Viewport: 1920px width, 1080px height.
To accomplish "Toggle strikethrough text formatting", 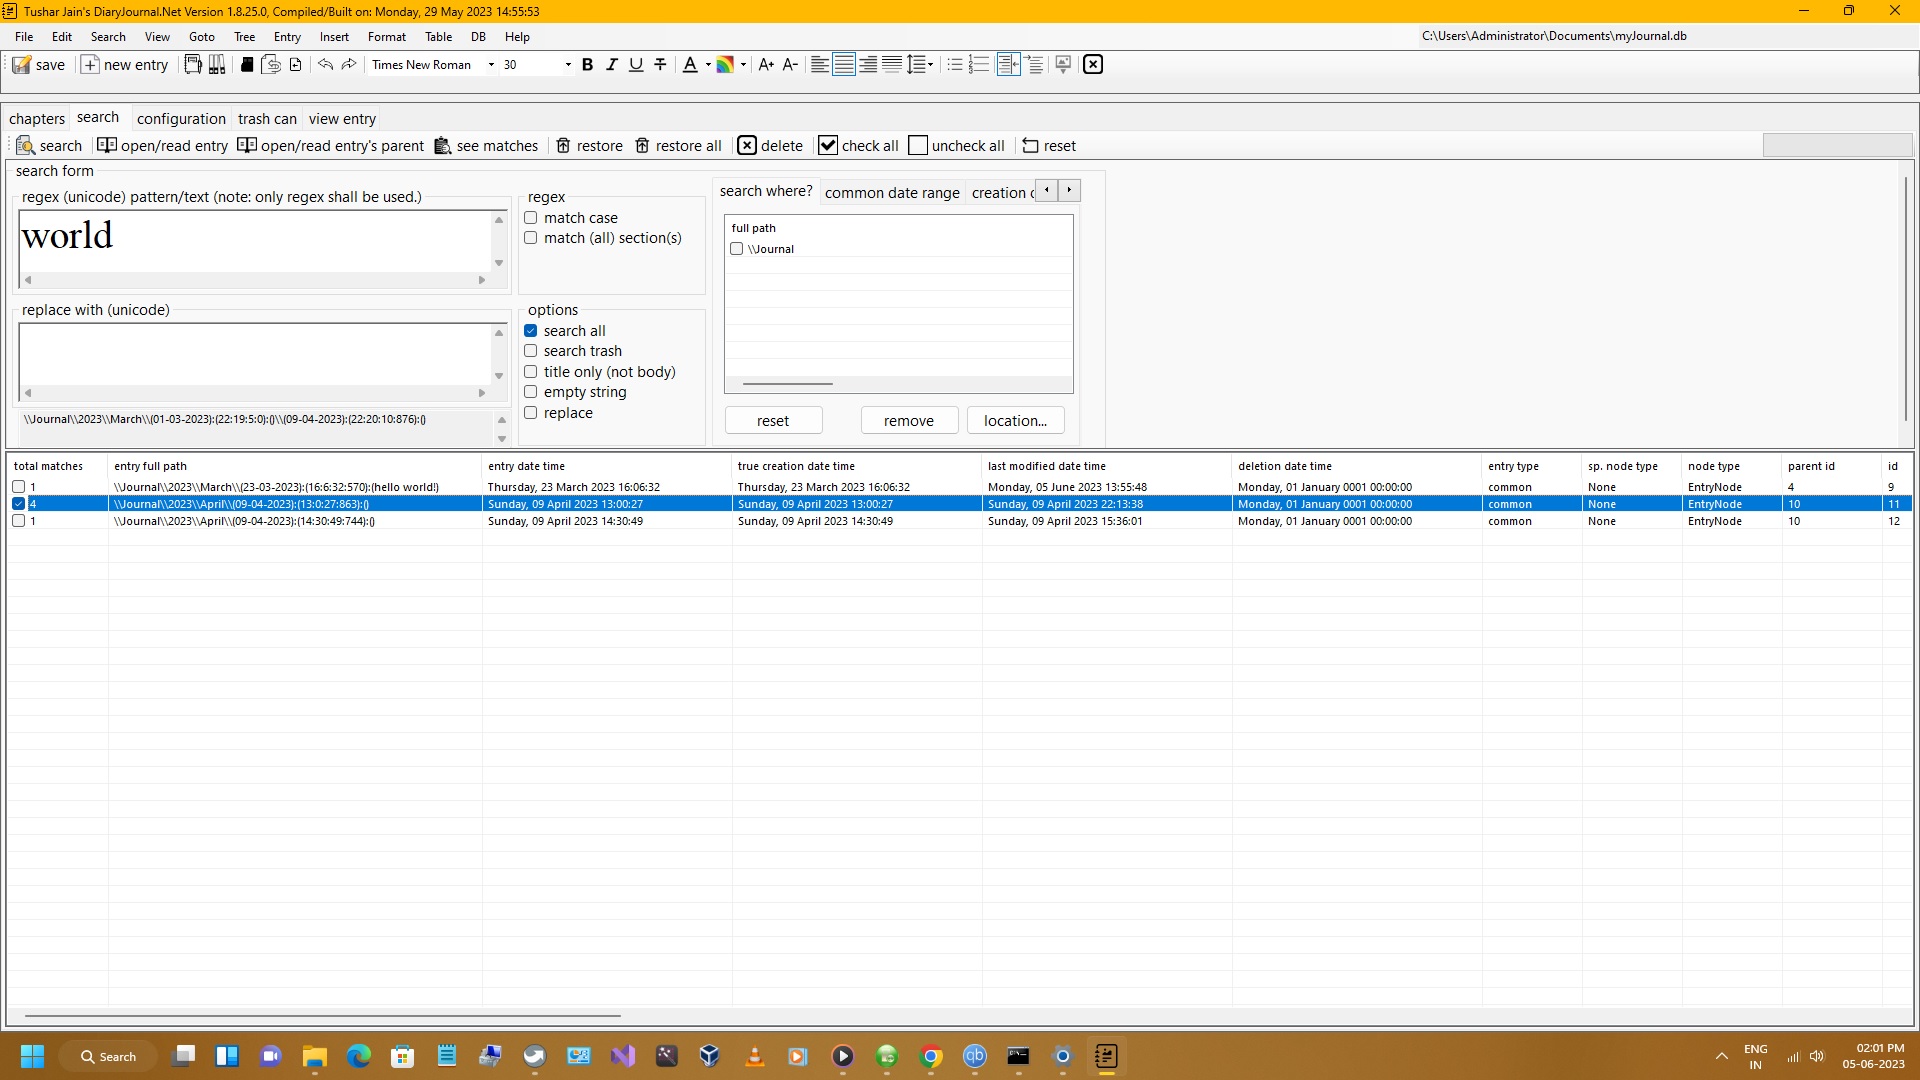I will coord(660,65).
